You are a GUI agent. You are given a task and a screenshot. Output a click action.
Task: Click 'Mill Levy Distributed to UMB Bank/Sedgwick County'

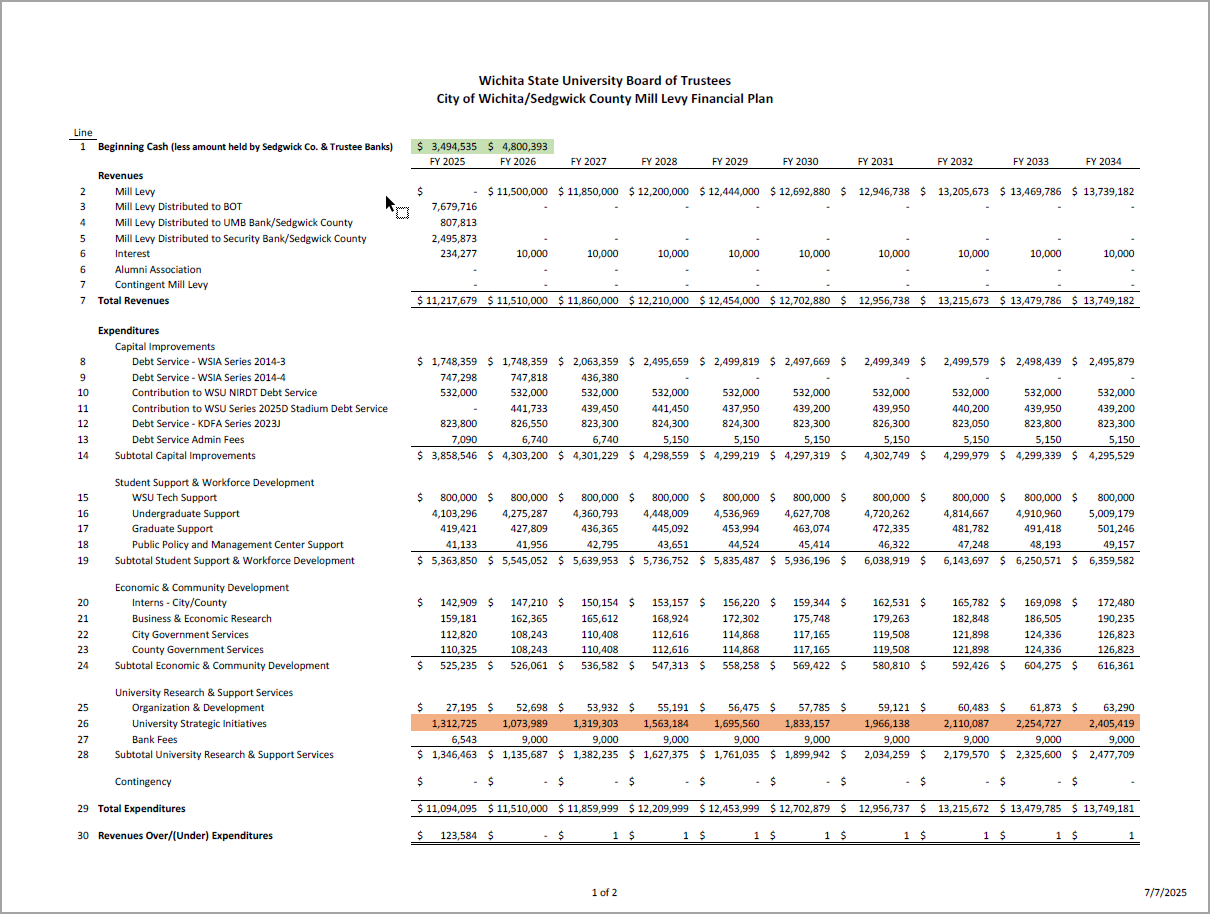(x=234, y=223)
